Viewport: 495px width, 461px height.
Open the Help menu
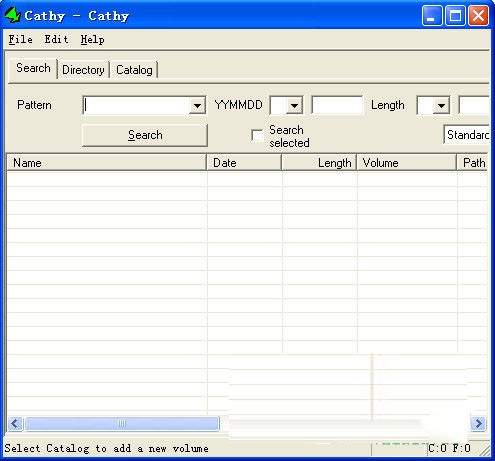click(x=93, y=39)
